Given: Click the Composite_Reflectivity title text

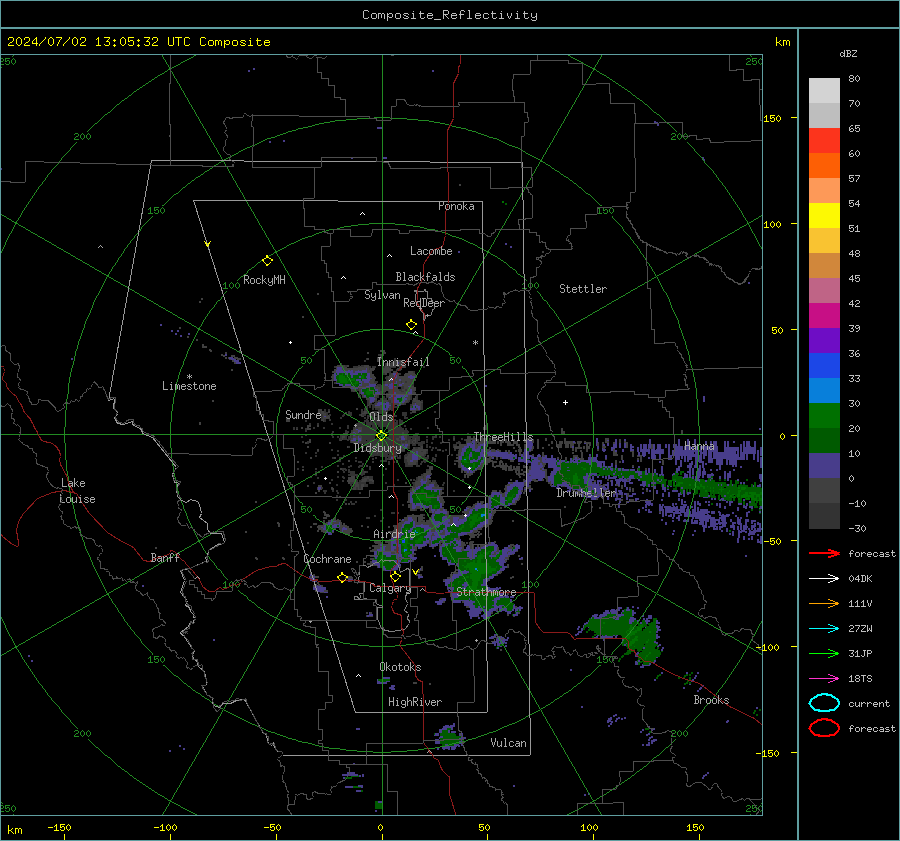Looking at the screenshot, I should [450, 15].
